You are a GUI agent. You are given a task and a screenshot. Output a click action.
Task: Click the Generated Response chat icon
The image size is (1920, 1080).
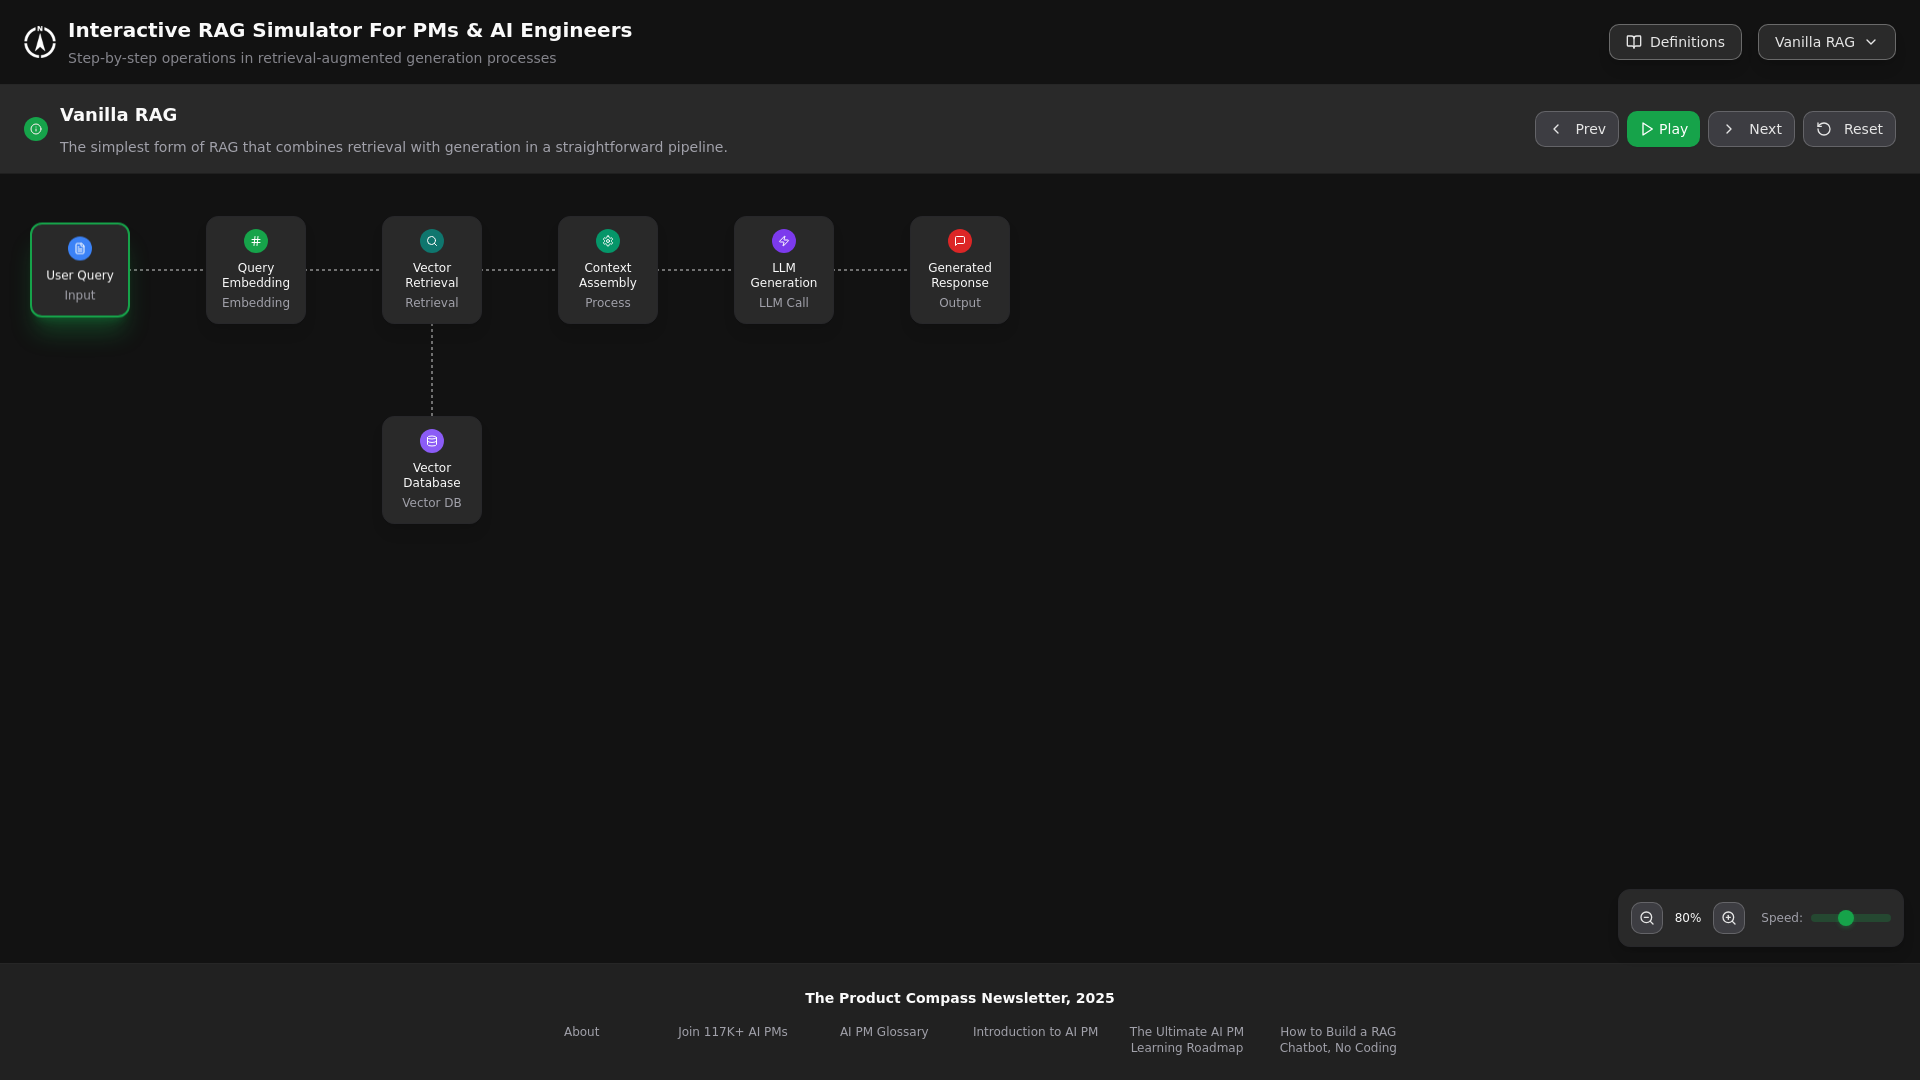pos(959,241)
